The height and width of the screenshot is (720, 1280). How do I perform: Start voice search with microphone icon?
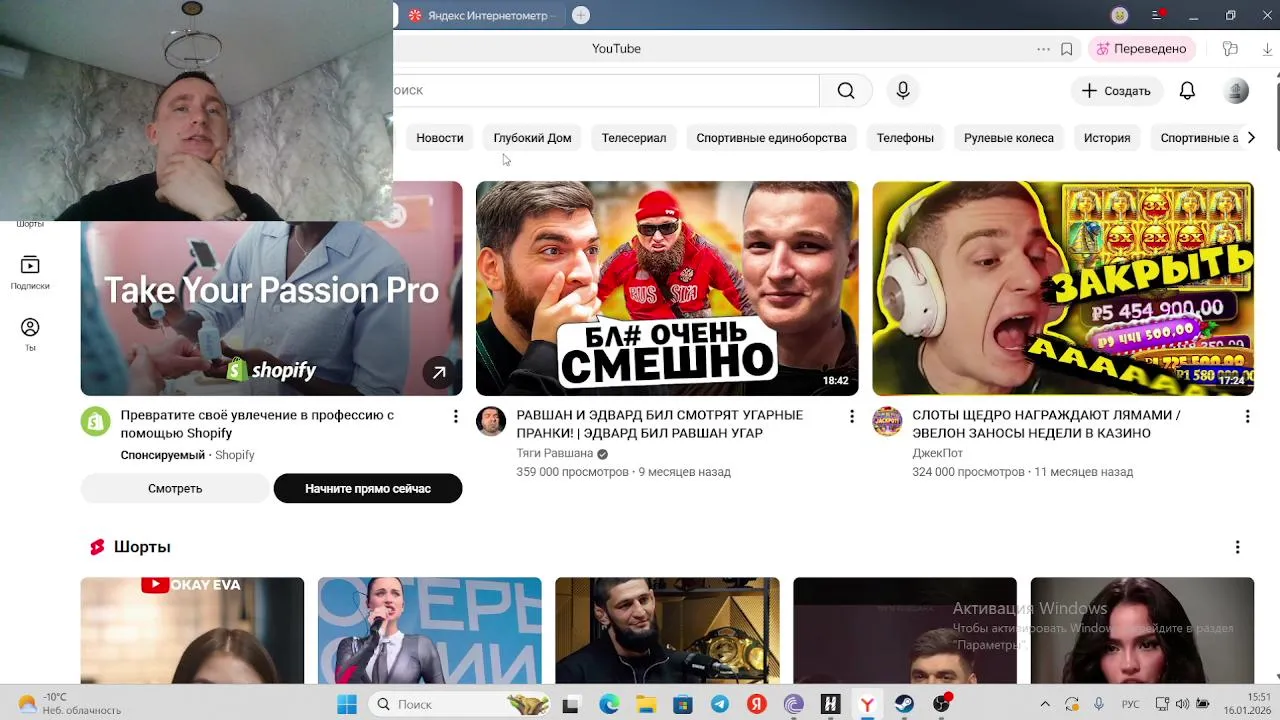tap(903, 91)
